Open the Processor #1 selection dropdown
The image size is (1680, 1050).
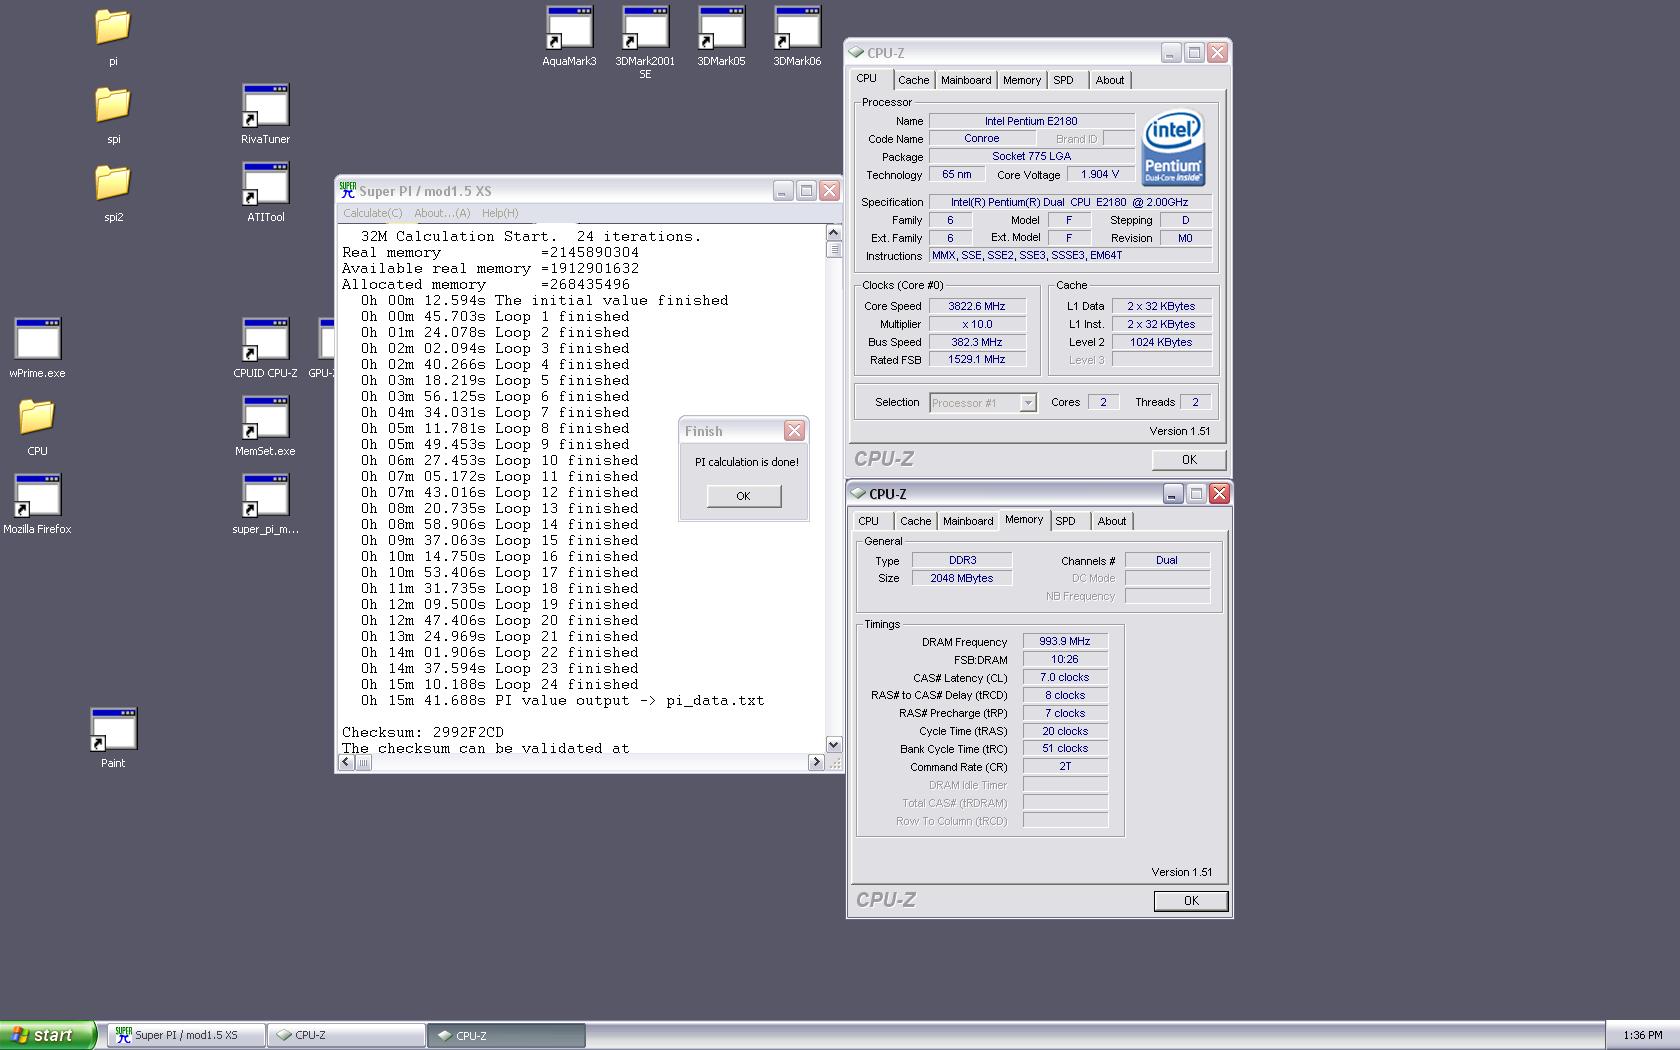tap(1027, 403)
